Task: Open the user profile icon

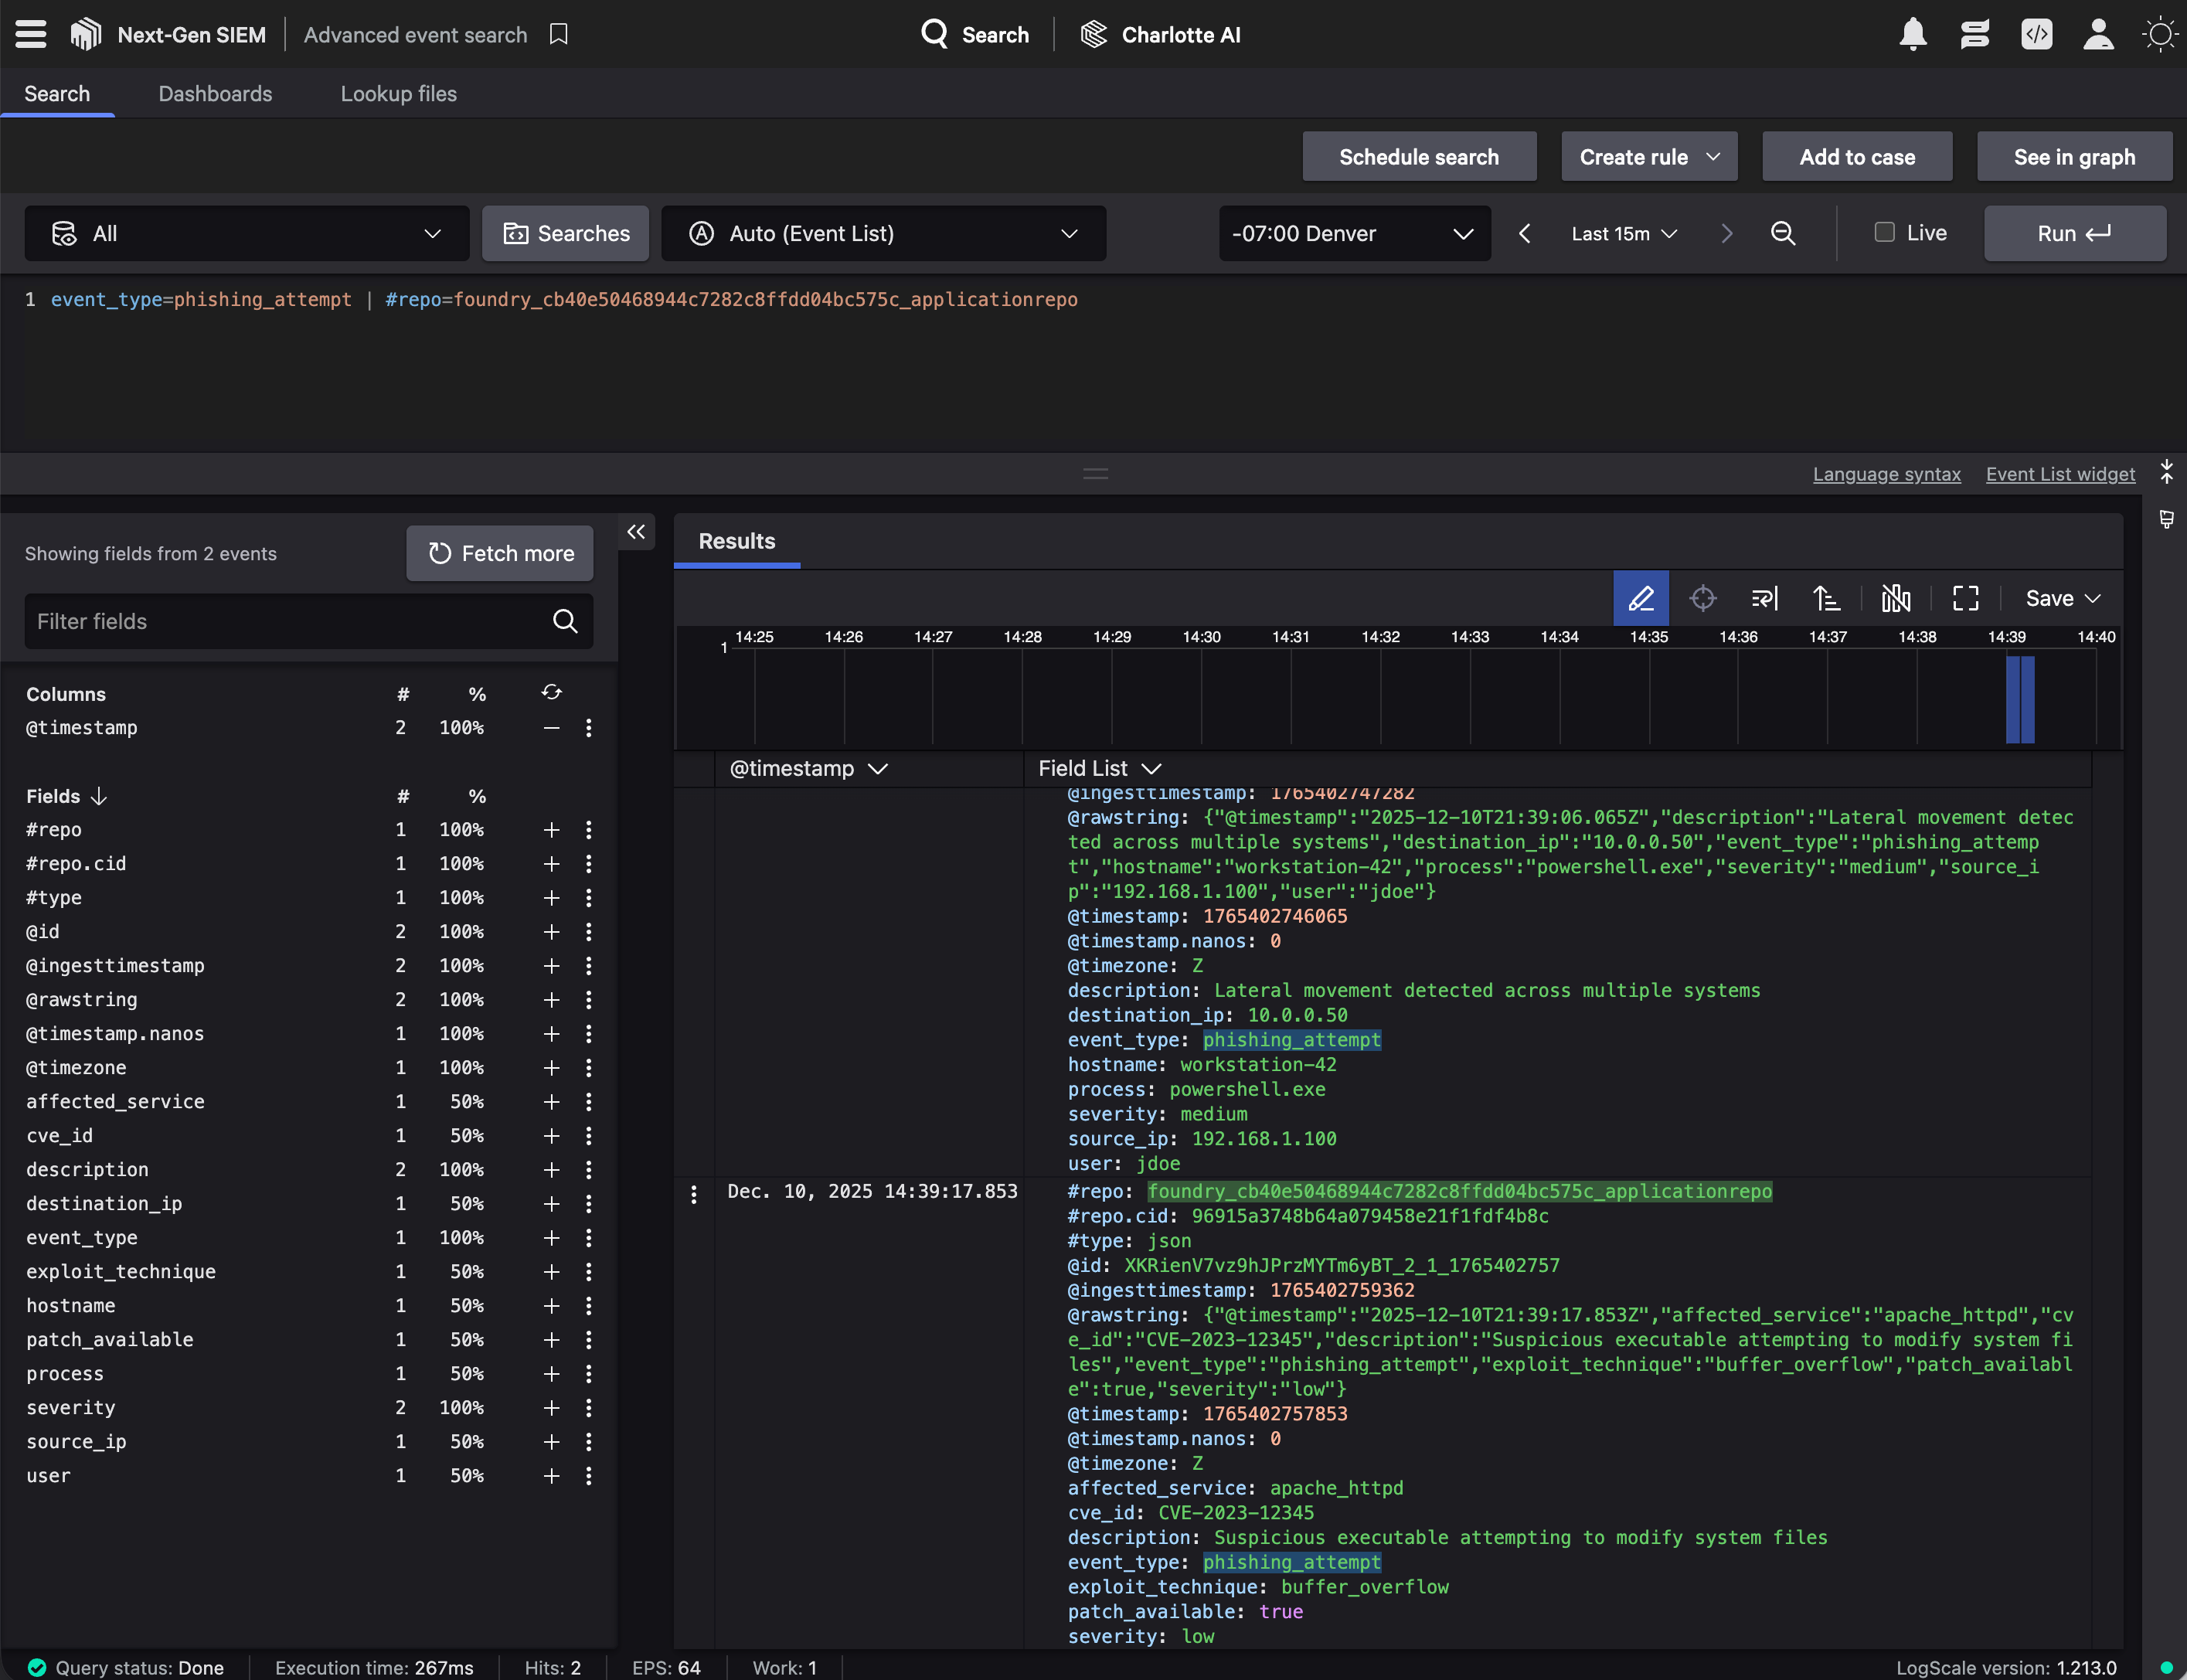Action: 2099,34
